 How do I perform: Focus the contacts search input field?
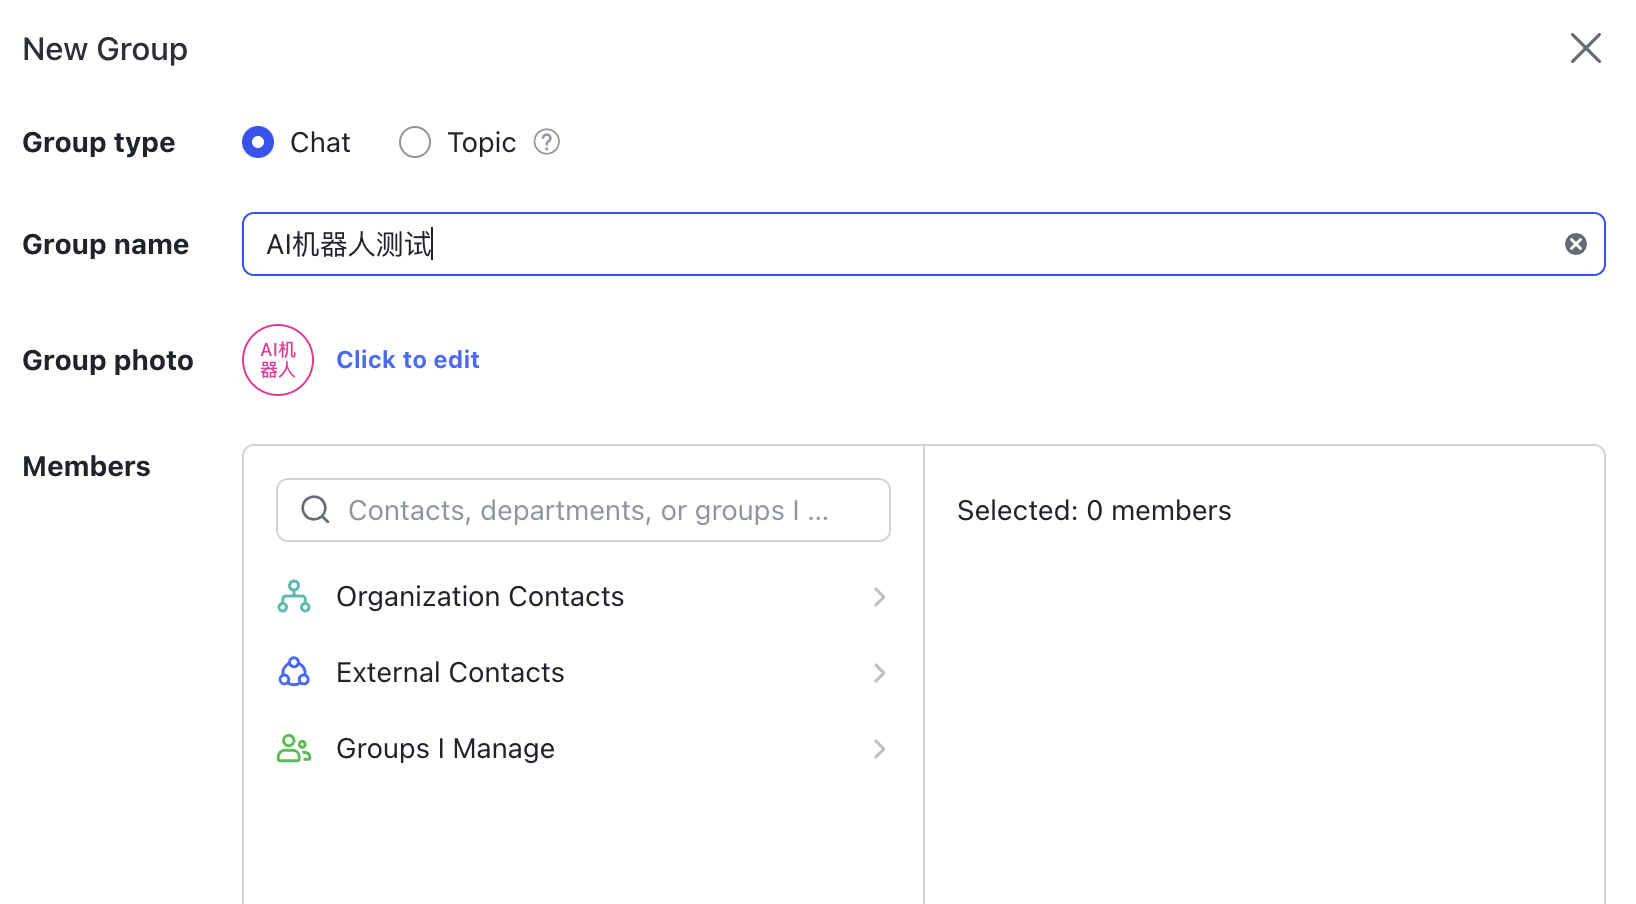pyautogui.click(x=583, y=510)
